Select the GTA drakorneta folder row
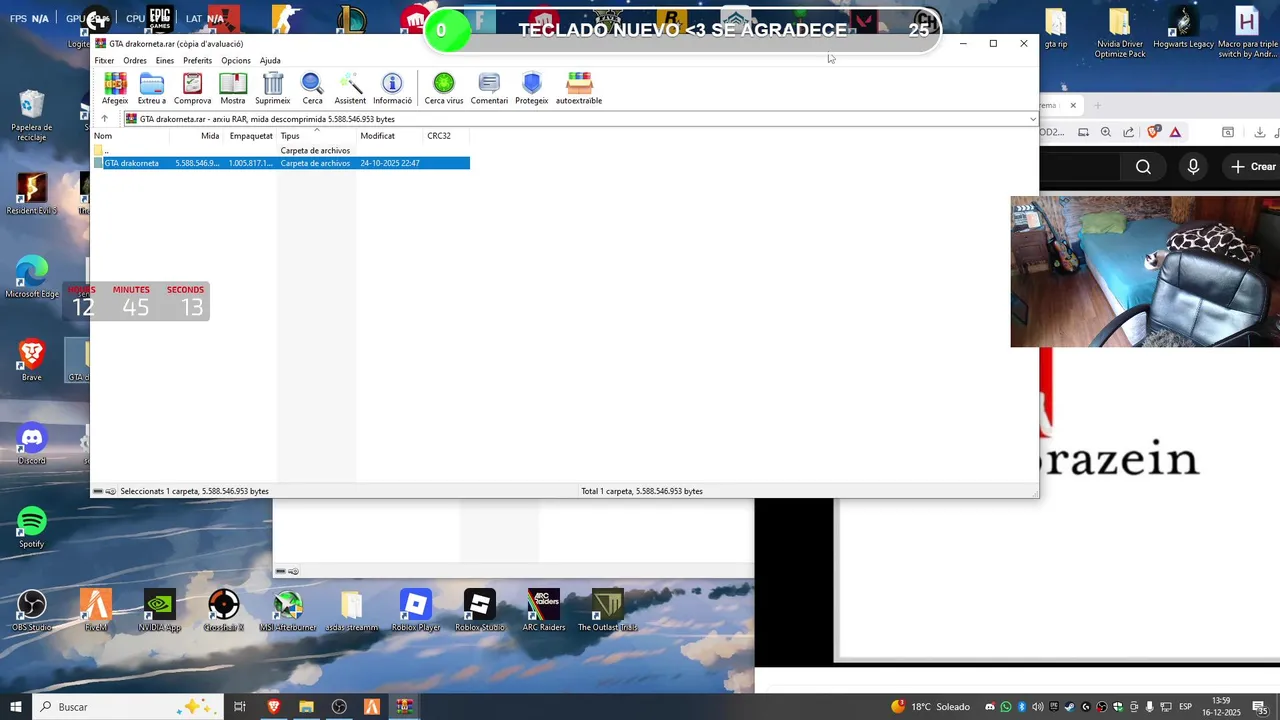Image resolution: width=1280 pixels, height=720 pixels. [x=281, y=163]
